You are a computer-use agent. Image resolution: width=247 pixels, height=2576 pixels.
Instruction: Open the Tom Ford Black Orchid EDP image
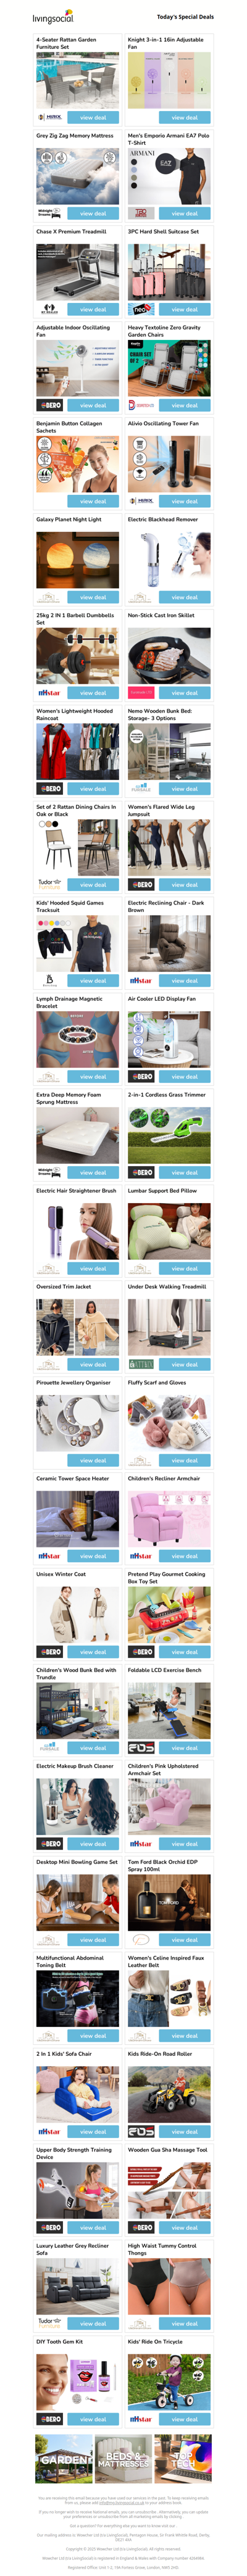(x=169, y=1903)
